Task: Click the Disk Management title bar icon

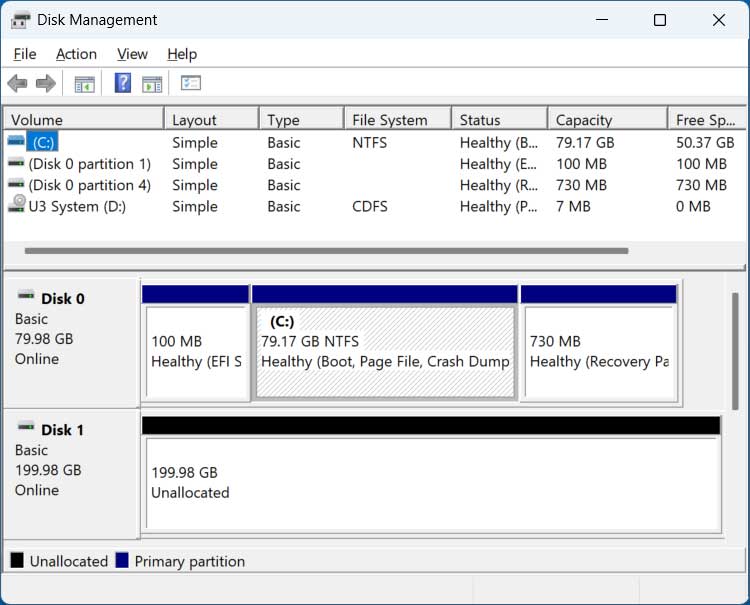Action: pos(20,20)
